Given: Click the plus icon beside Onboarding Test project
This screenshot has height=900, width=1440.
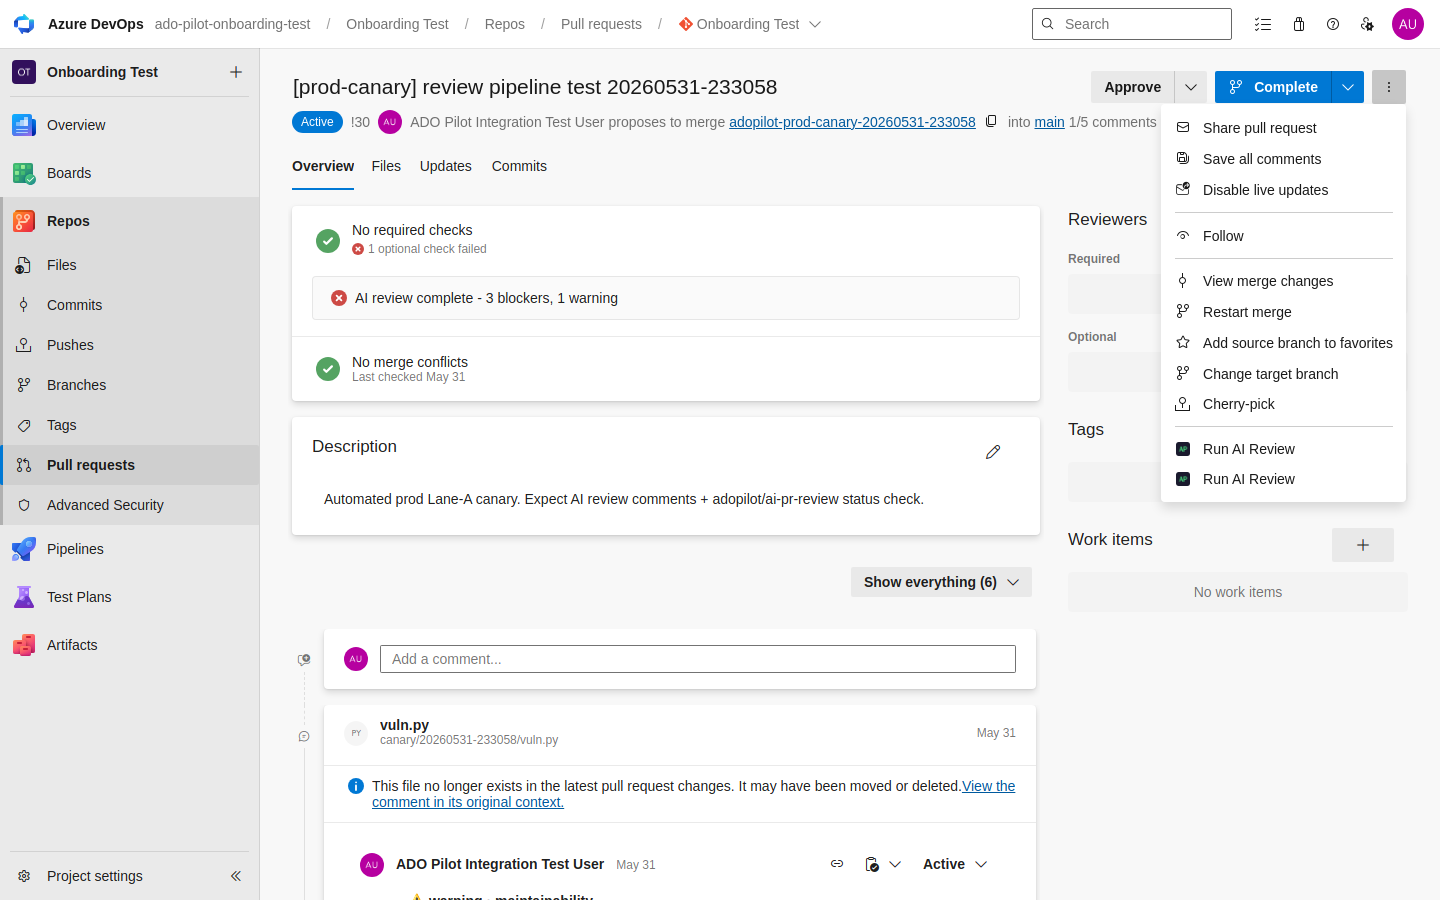Looking at the screenshot, I should (x=236, y=72).
